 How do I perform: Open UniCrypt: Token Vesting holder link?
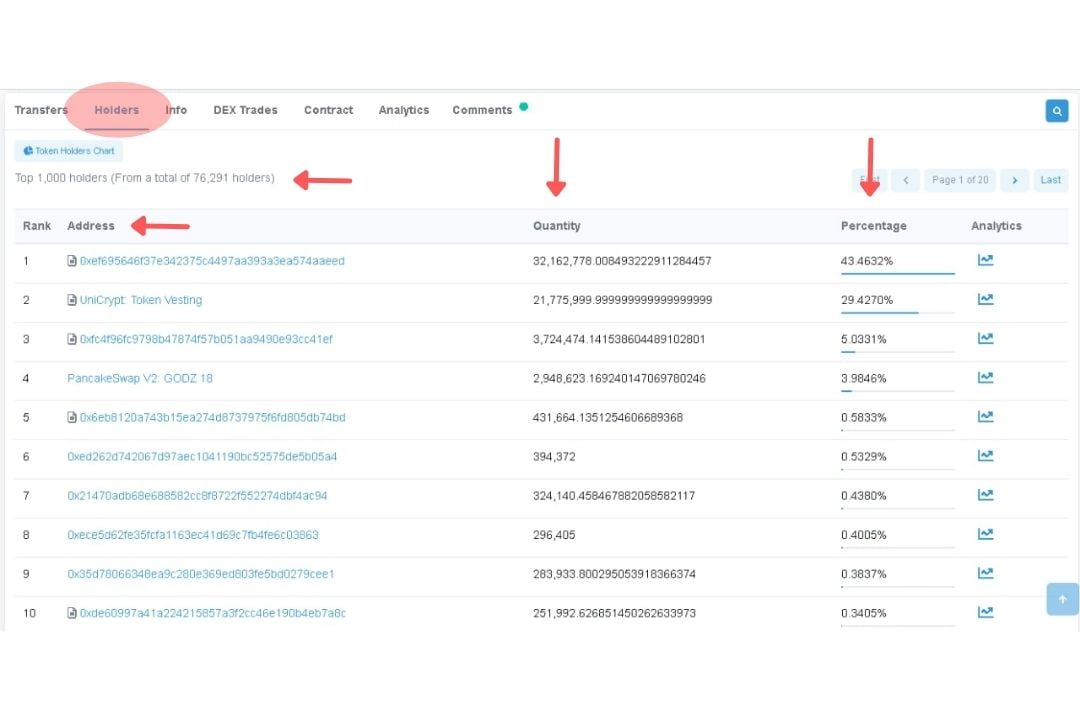tap(141, 300)
